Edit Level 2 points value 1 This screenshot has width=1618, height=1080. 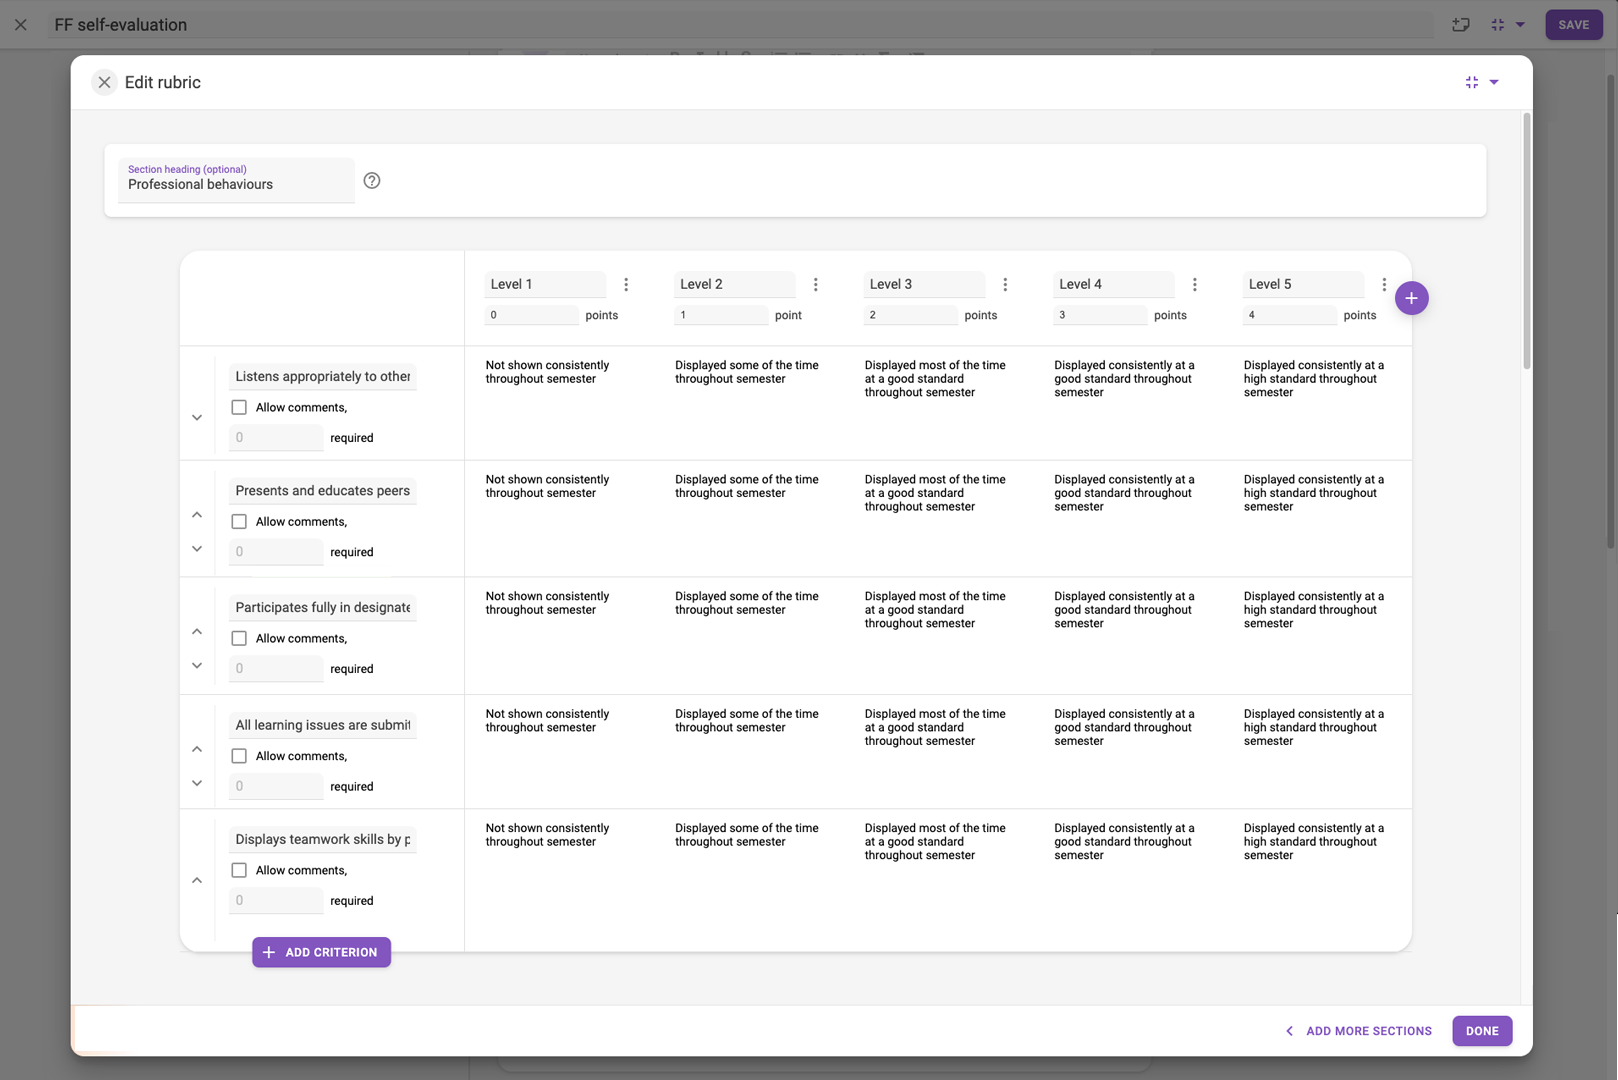click(x=721, y=315)
